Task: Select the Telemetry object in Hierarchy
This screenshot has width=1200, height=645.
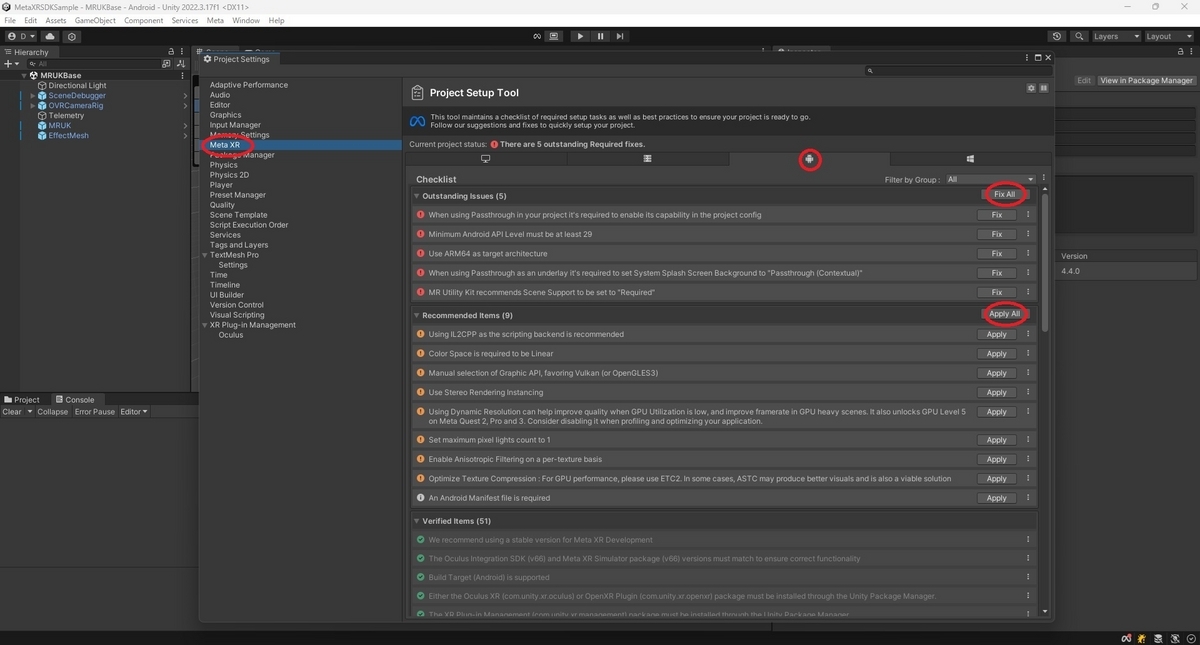Action: [x=66, y=115]
